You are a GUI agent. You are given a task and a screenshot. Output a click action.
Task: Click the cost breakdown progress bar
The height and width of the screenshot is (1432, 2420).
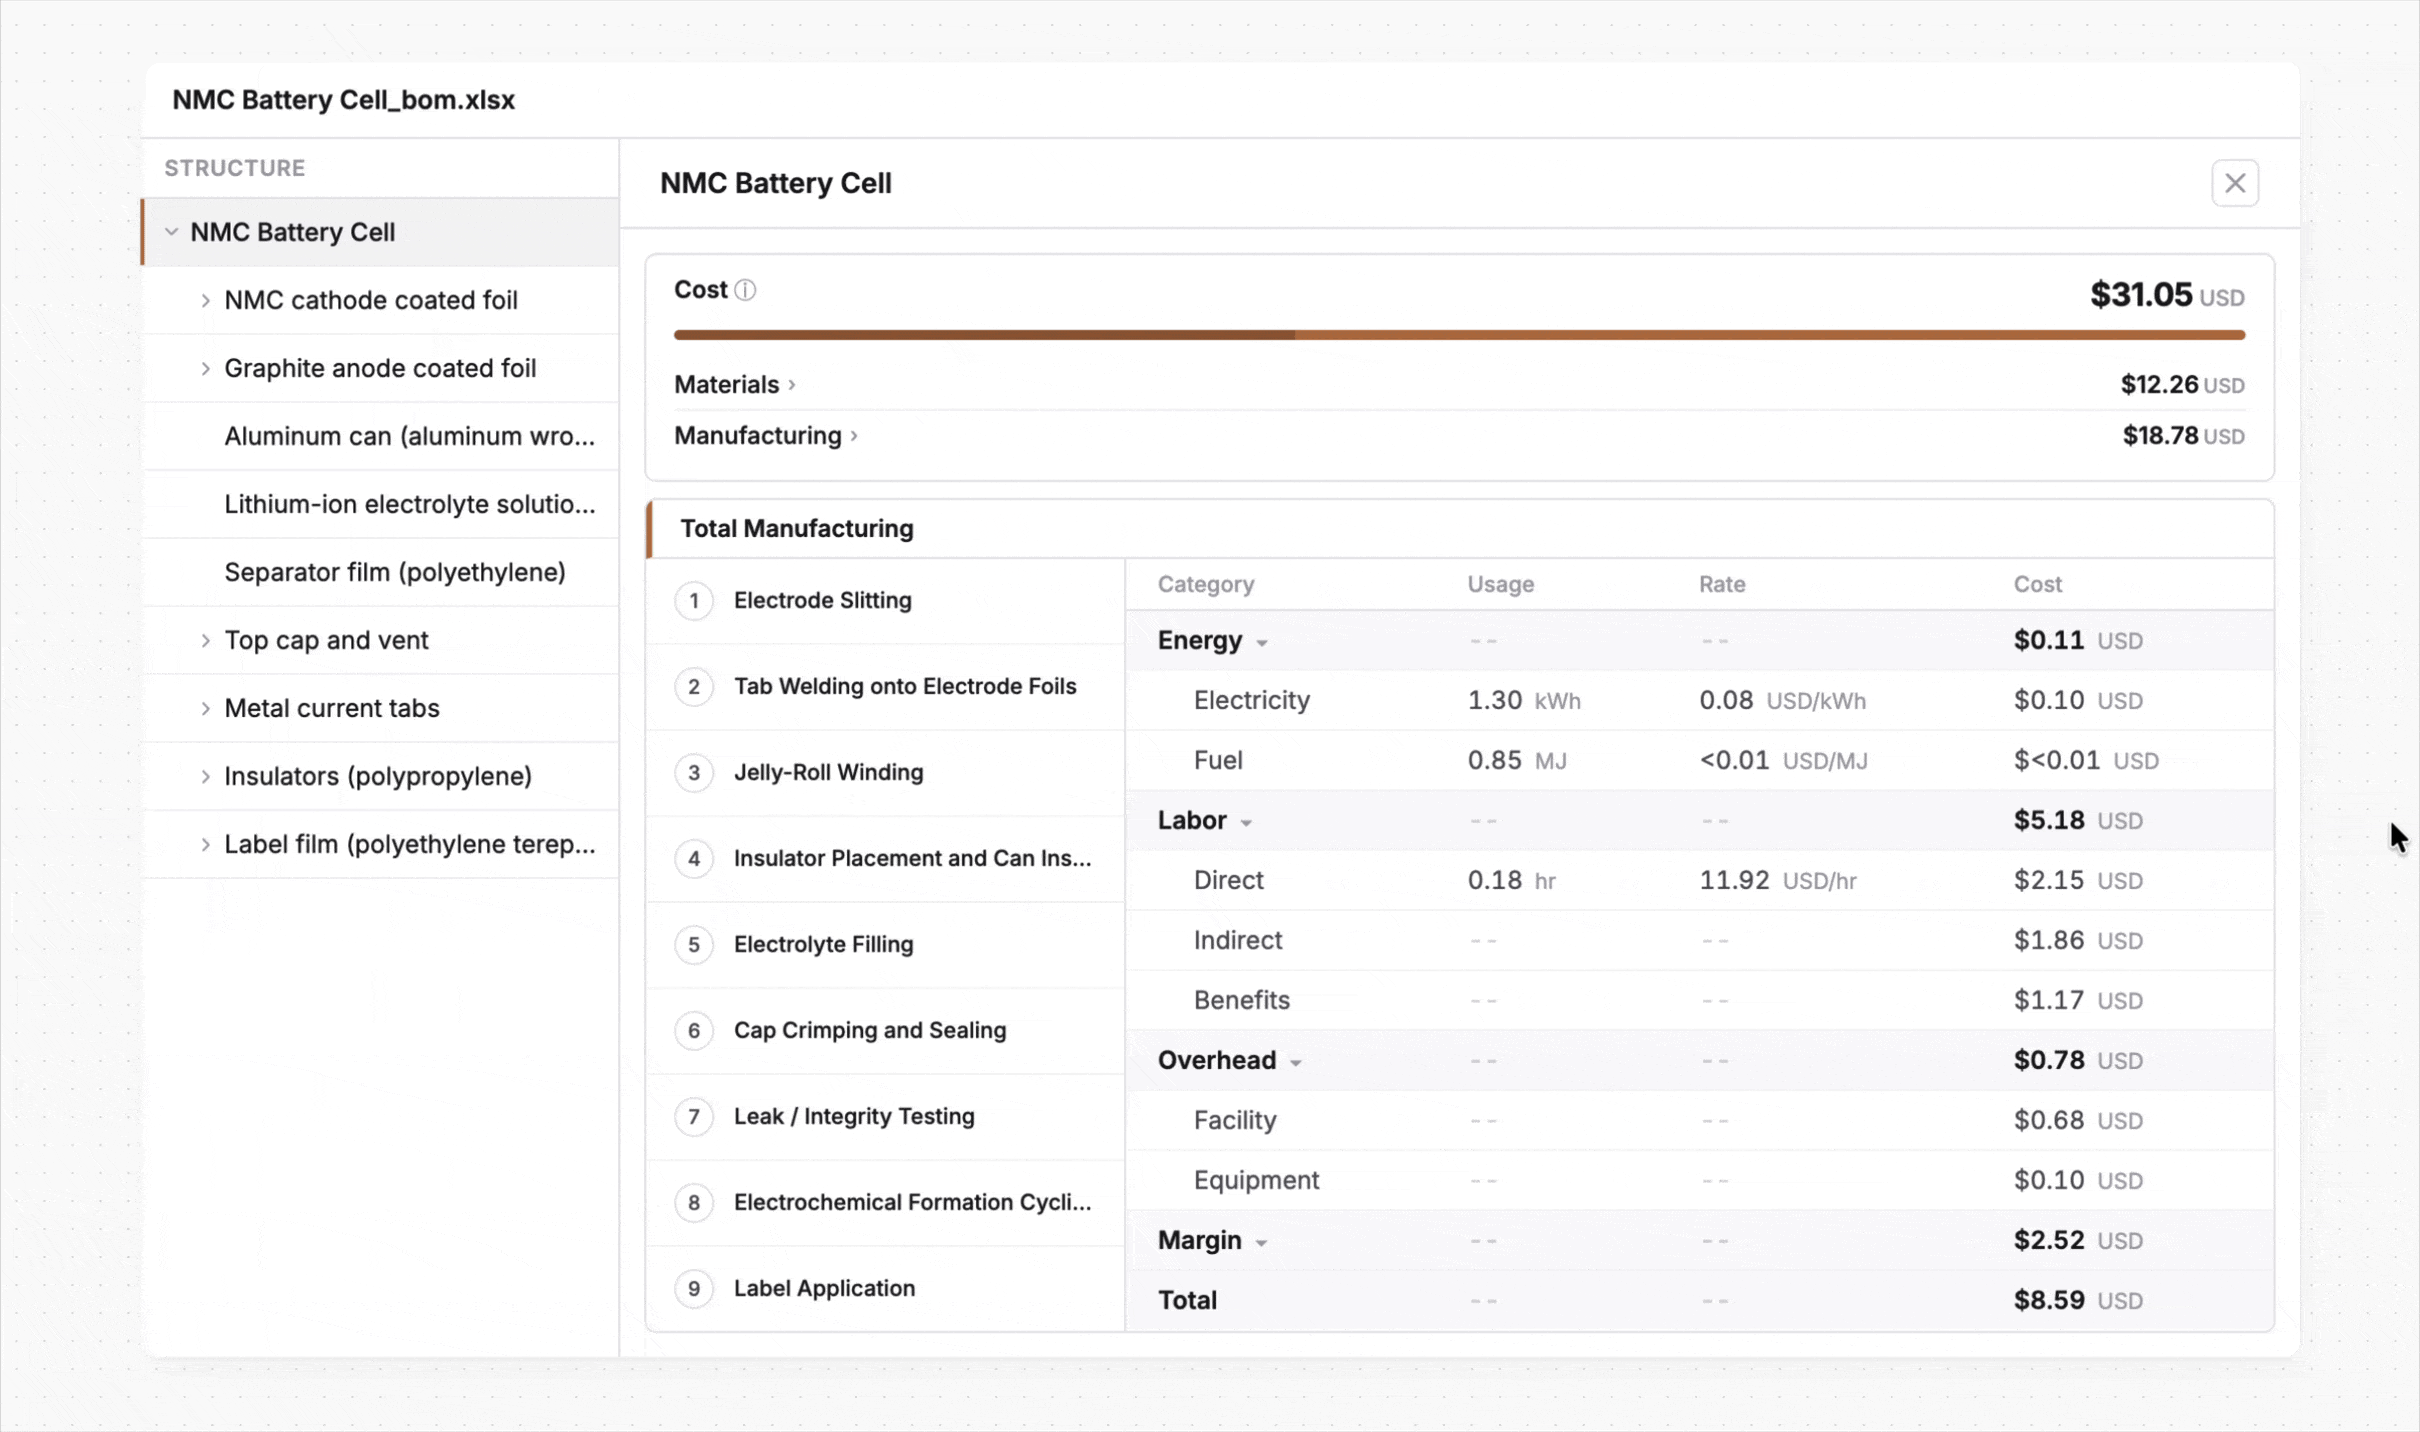click(1458, 335)
